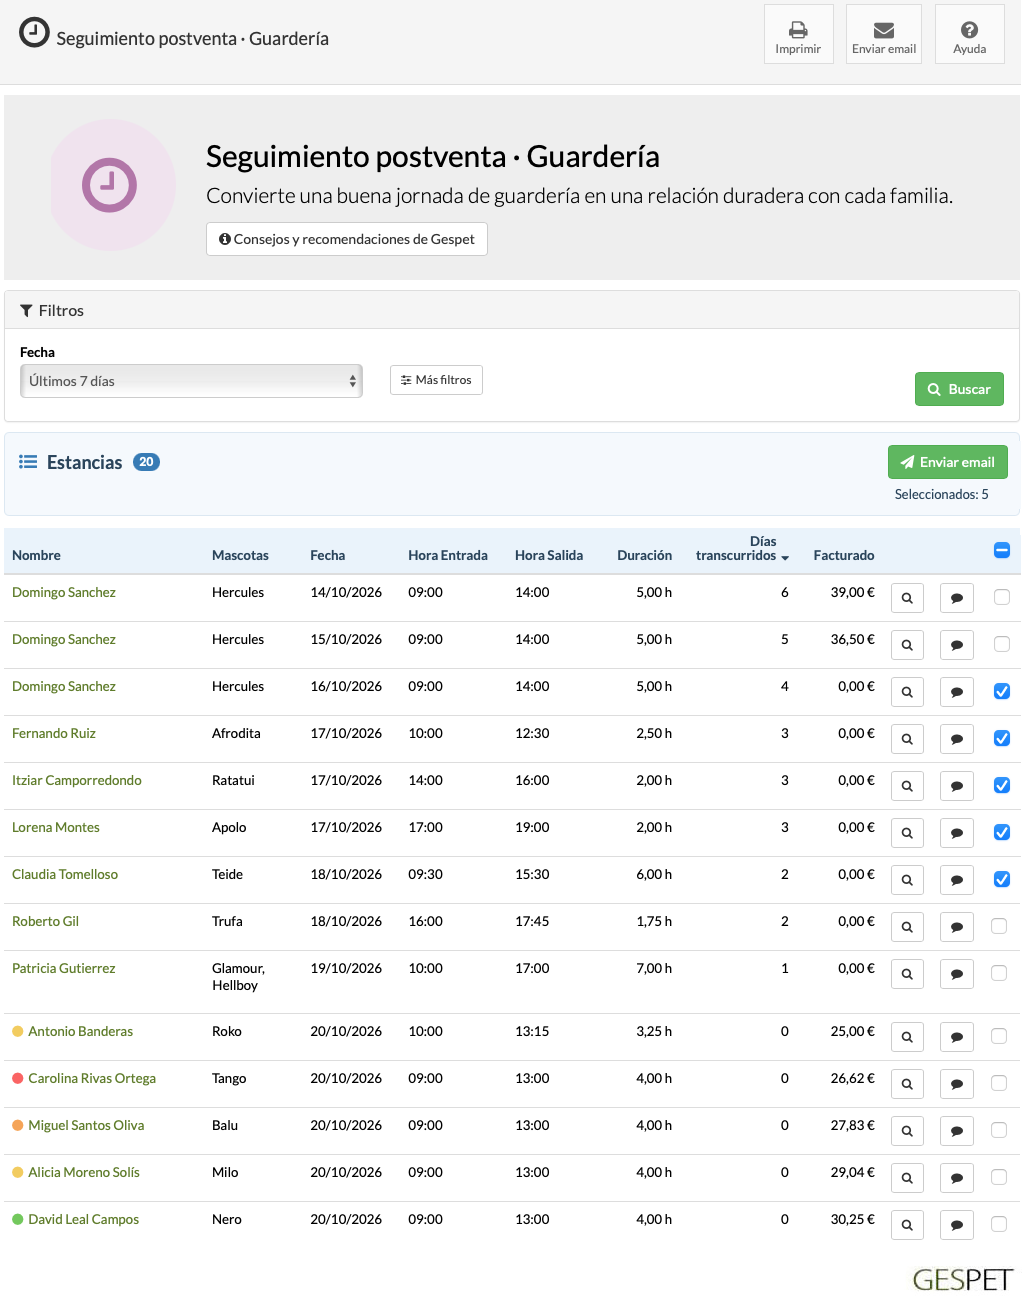The image size is (1024, 1306).
Task: Uncheck the Itziar Camporredondo row checkbox
Action: click(1002, 785)
